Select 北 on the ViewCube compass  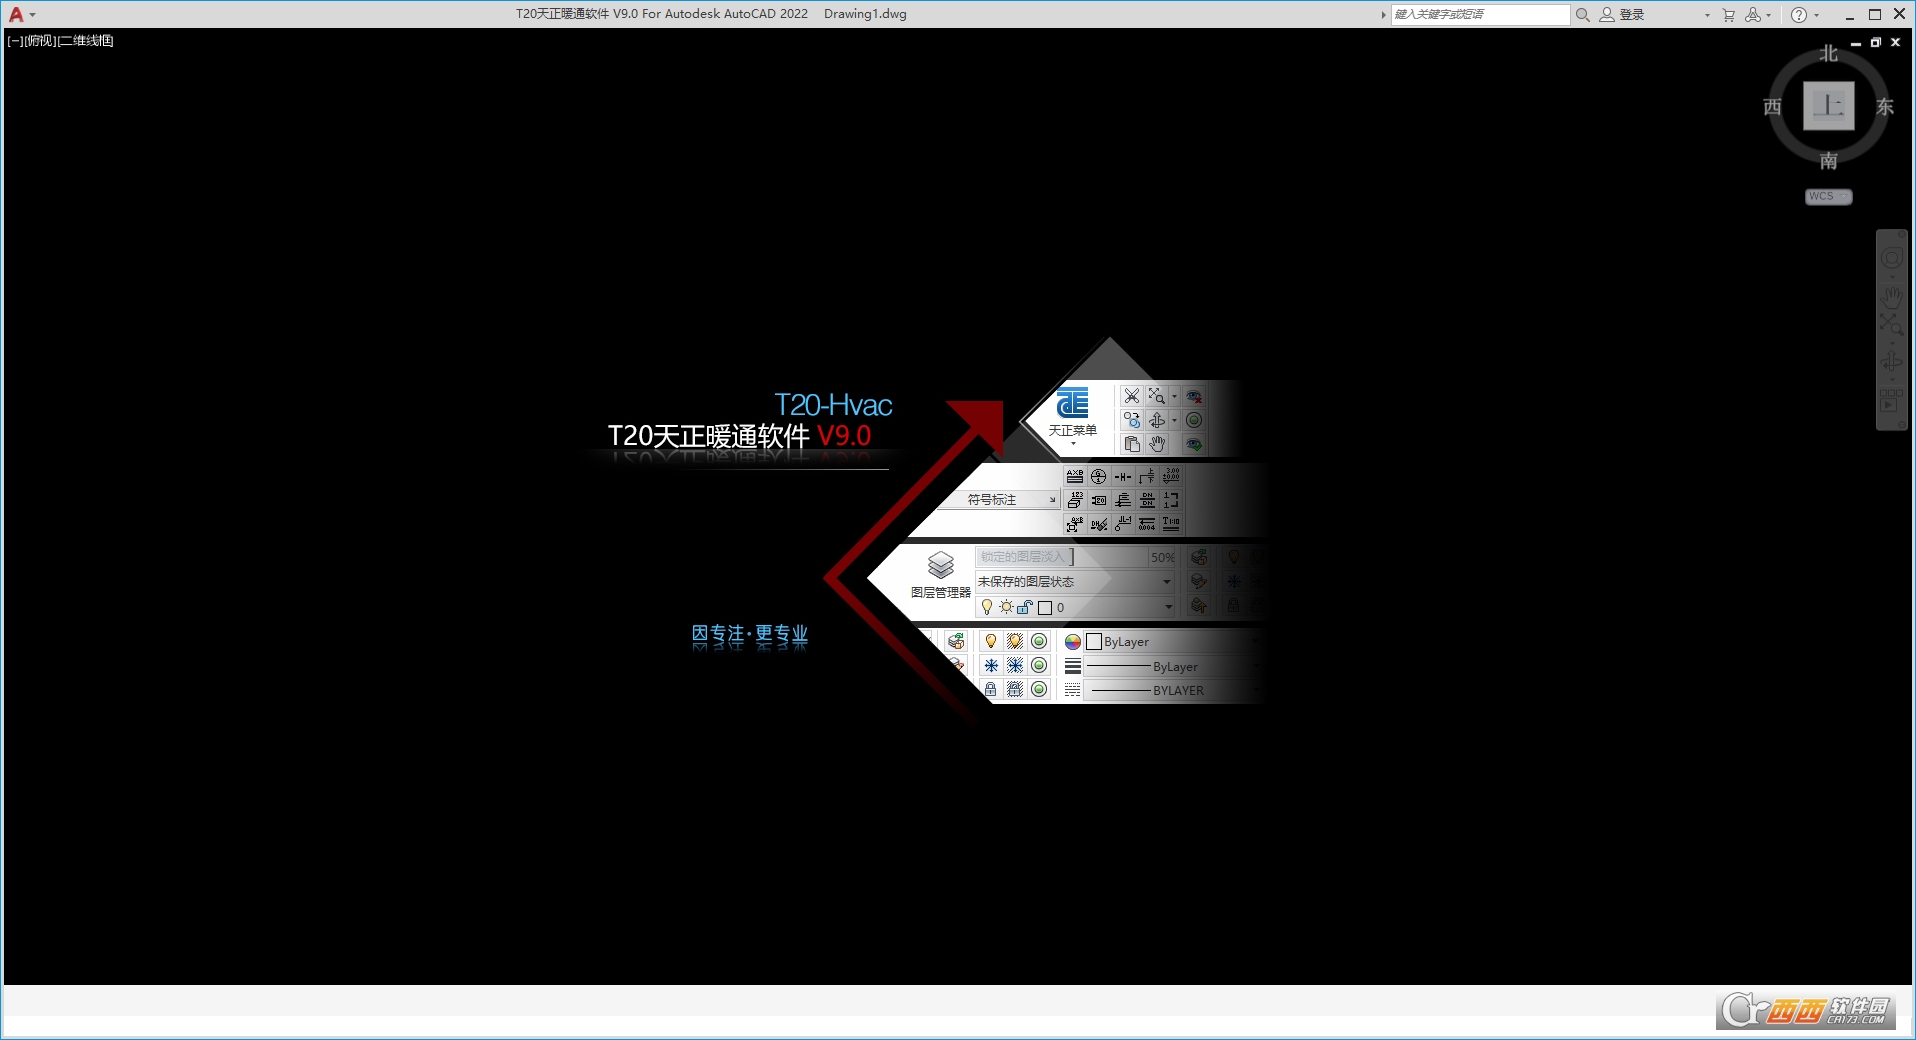point(1828,54)
